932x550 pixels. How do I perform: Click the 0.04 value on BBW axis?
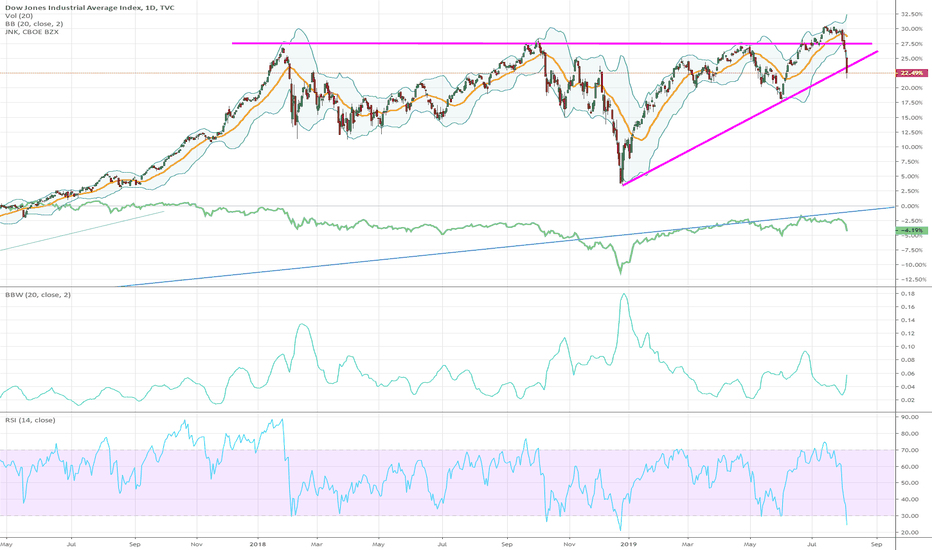coord(907,386)
